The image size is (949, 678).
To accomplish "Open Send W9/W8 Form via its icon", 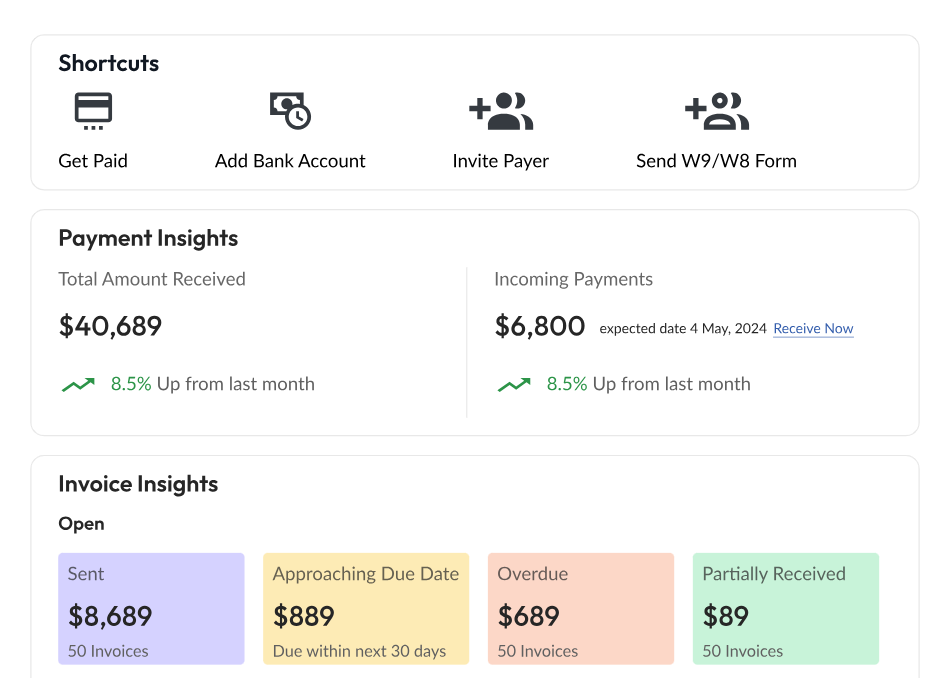I will click(716, 110).
